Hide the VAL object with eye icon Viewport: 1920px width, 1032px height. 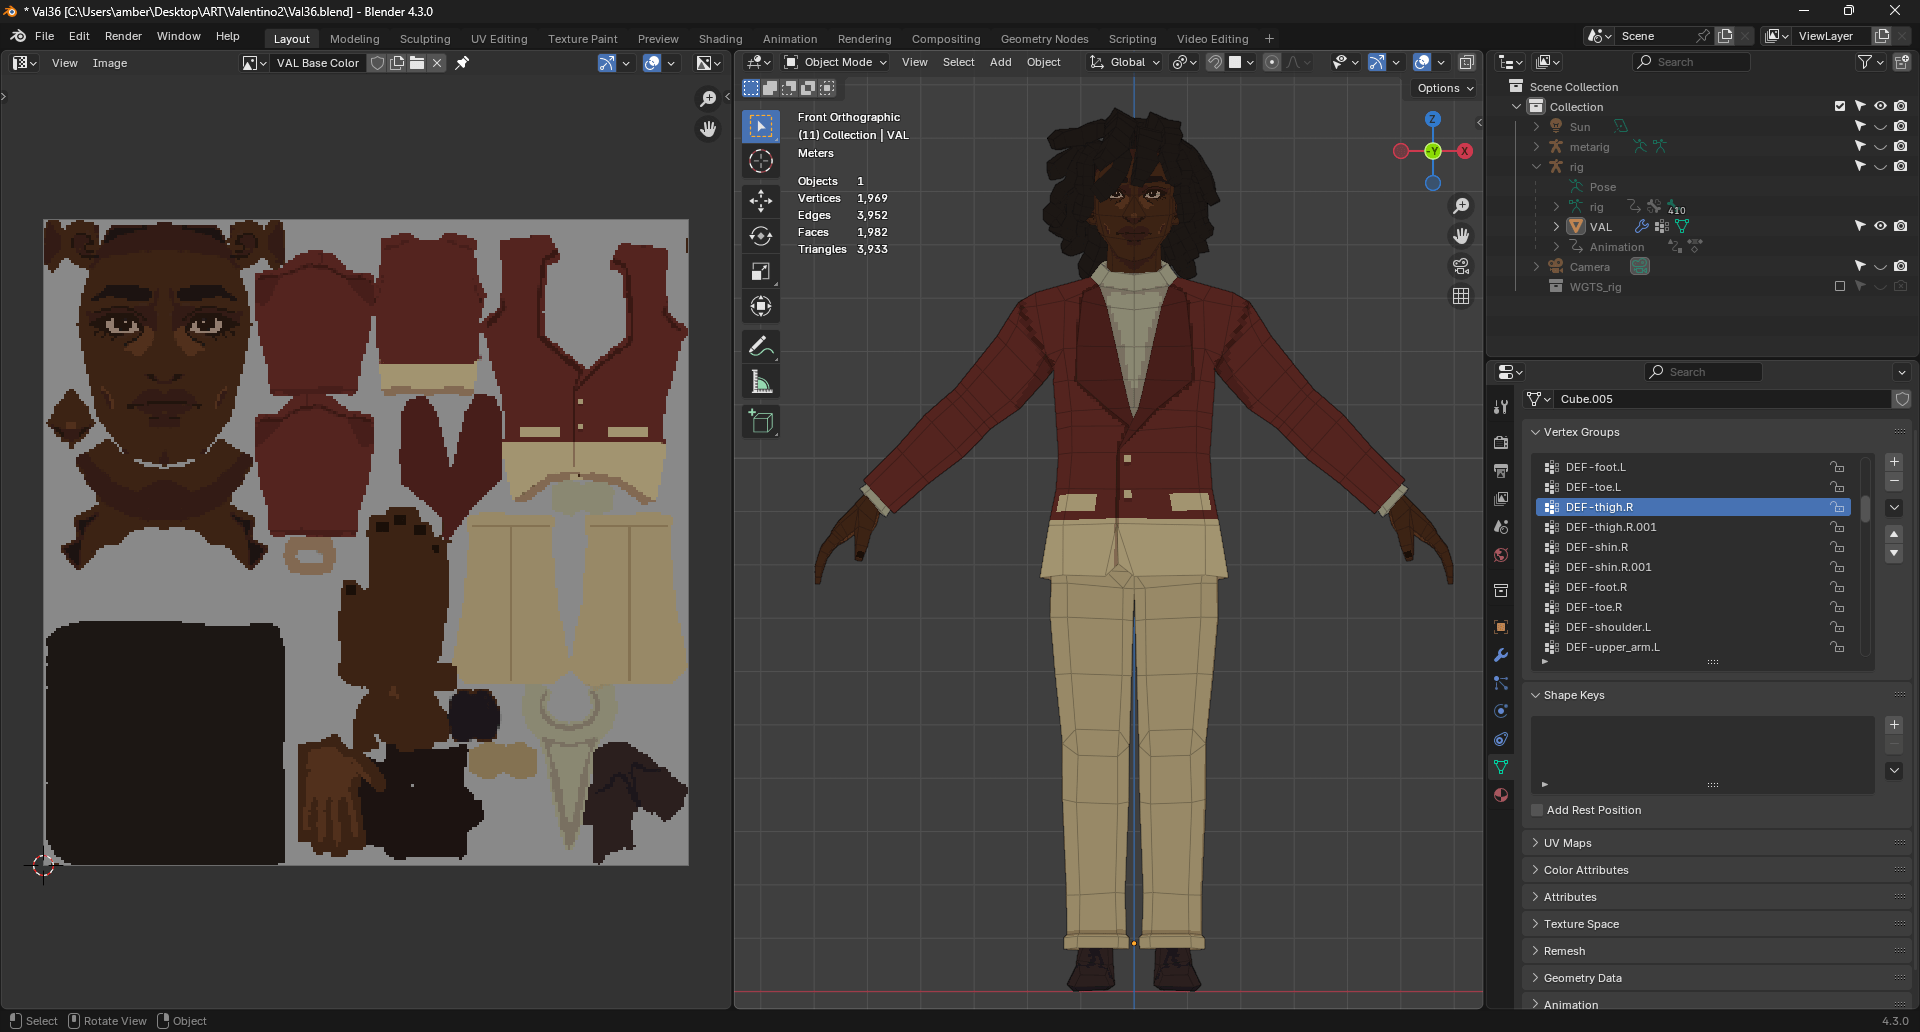click(x=1880, y=226)
